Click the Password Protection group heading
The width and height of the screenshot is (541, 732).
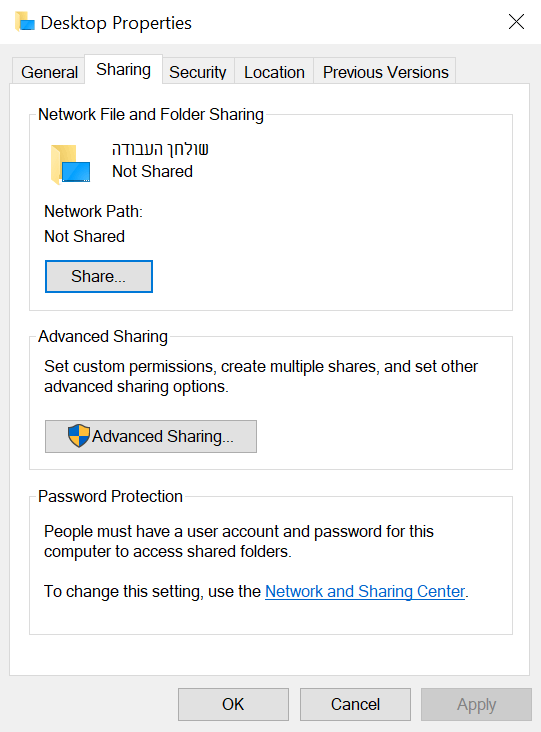coord(110,496)
